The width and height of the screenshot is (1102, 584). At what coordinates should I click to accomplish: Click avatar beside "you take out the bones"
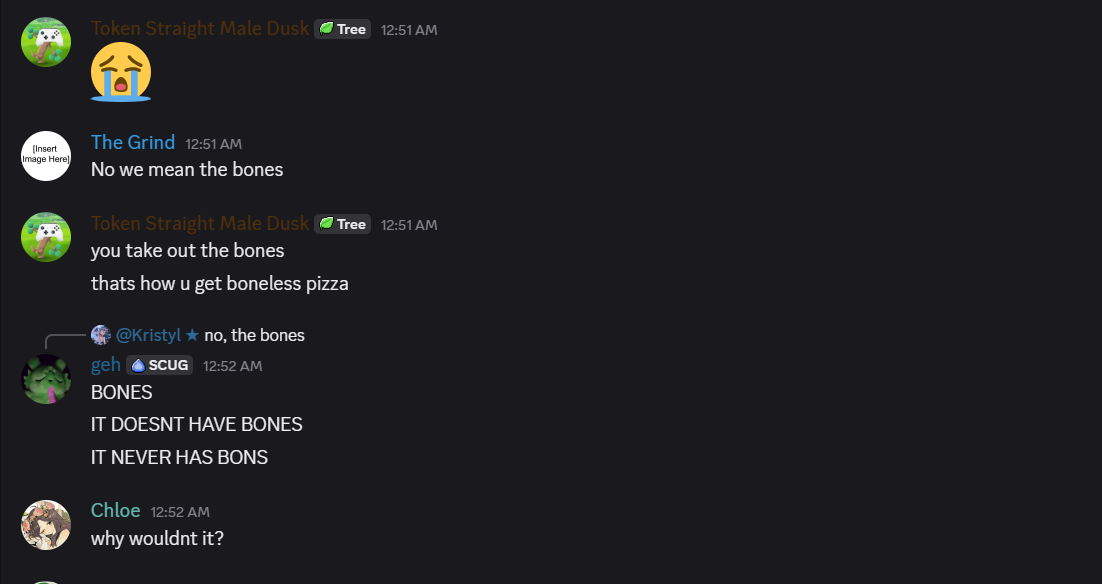46,237
